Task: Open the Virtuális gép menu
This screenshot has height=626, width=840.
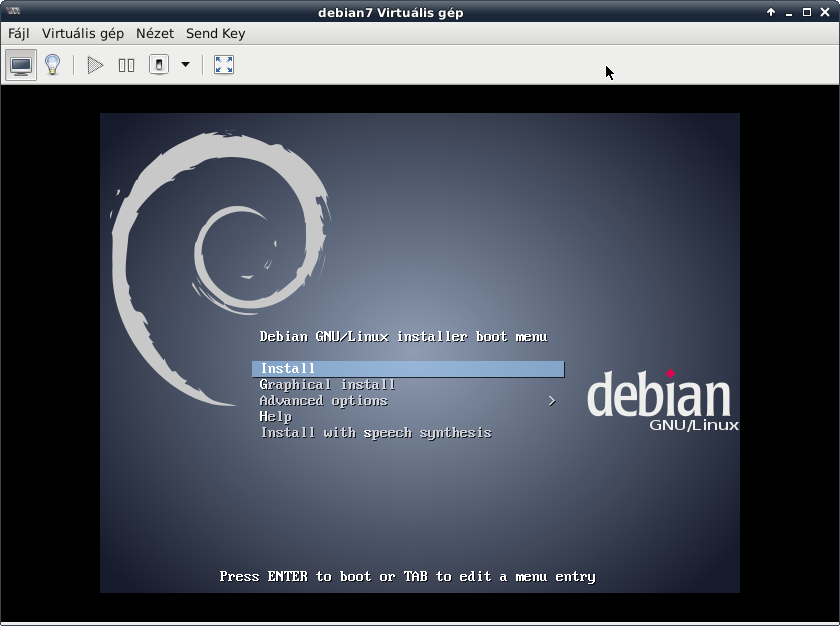Action: coord(83,33)
